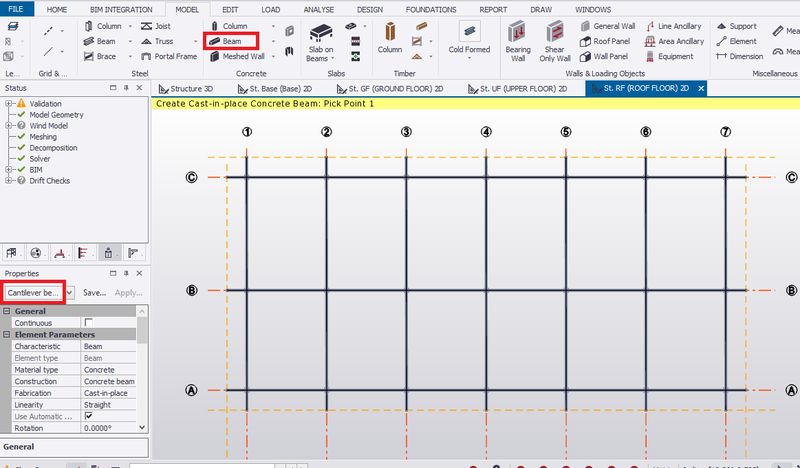
Task: Toggle the Use Automatic checkbox
Action: [x=89, y=416]
